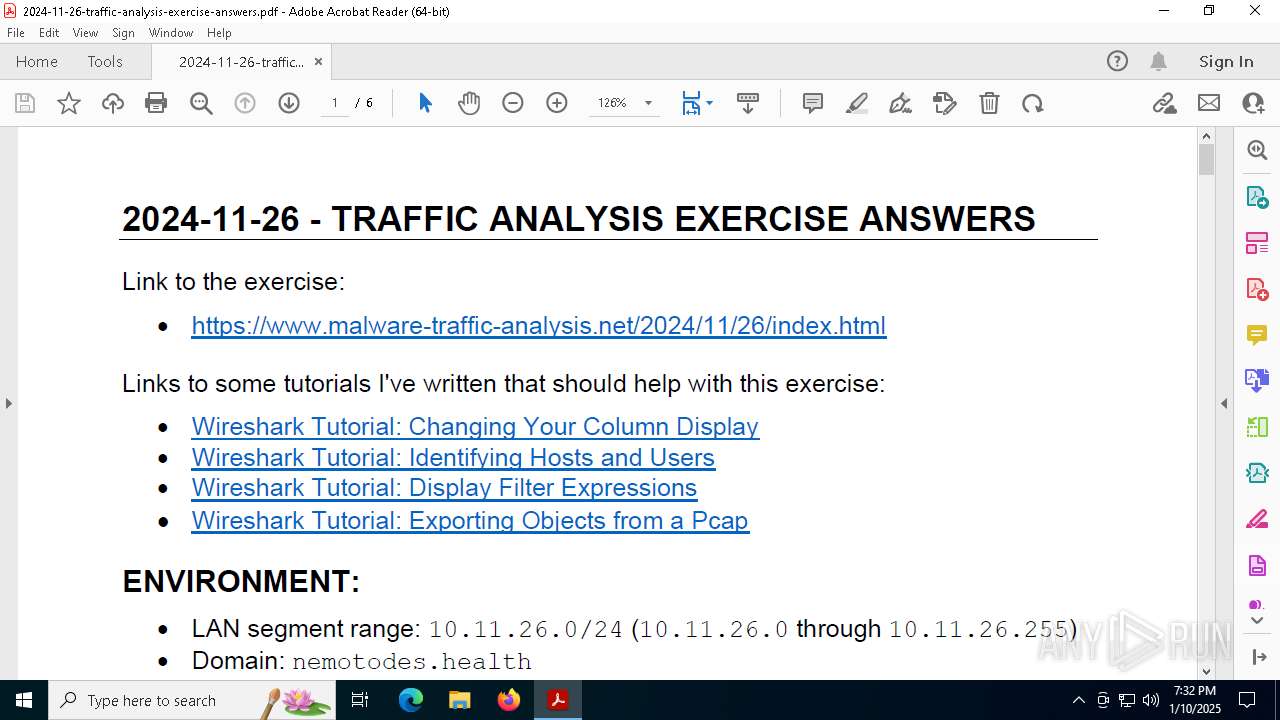The height and width of the screenshot is (720, 1280).
Task: Select the highlight text tool
Action: [857, 103]
